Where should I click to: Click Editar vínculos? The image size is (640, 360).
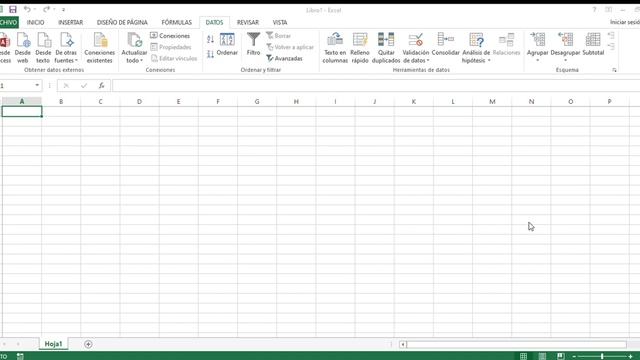[x=174, y=58]
